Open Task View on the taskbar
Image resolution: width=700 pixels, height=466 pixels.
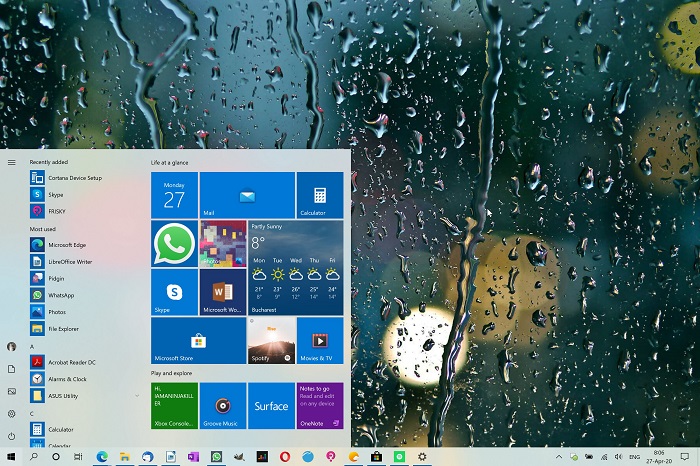tap(78, 457)
